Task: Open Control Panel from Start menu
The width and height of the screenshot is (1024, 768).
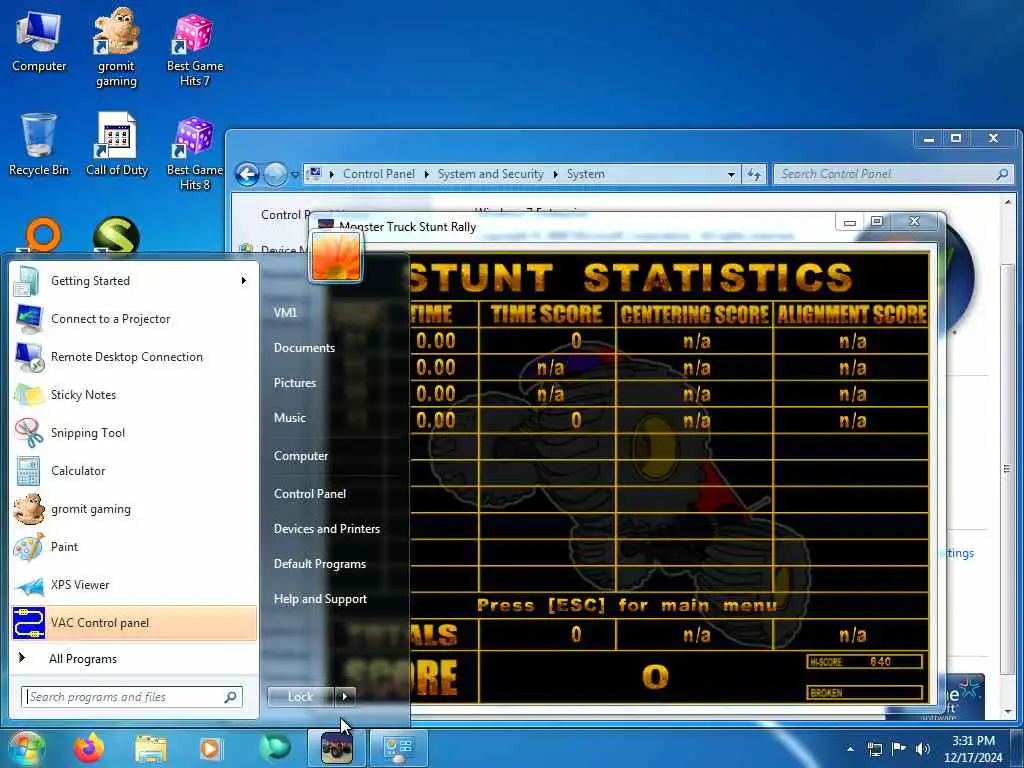Action: [310, 494]
